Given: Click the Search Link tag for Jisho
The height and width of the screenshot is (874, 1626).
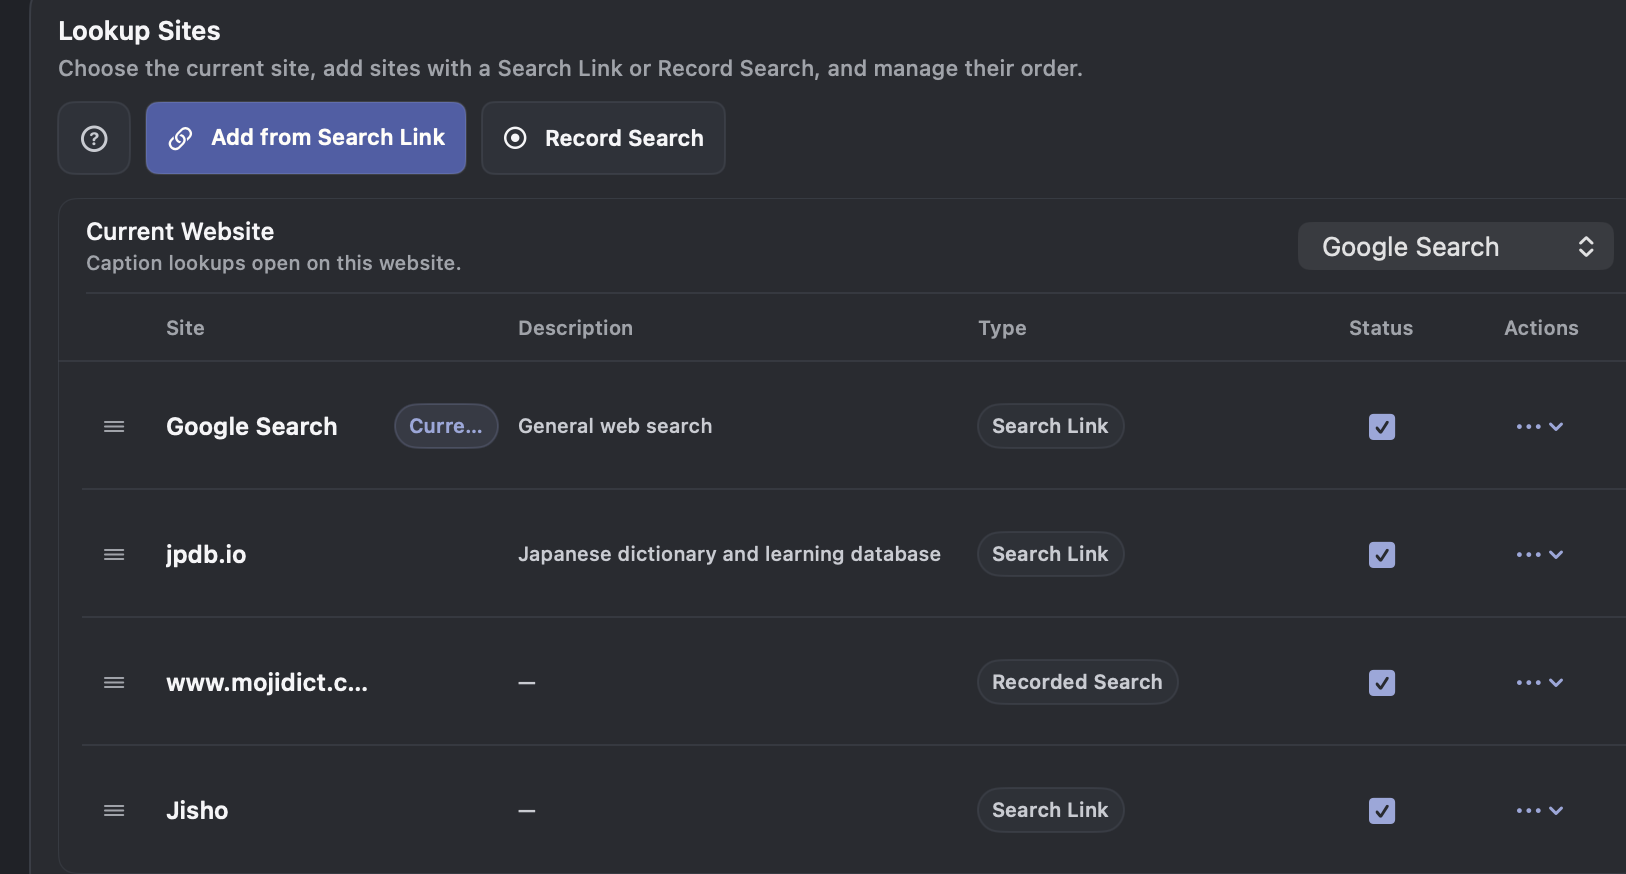Looking at the screenshot, I should pyautogui.click(x=1050, y=810).
